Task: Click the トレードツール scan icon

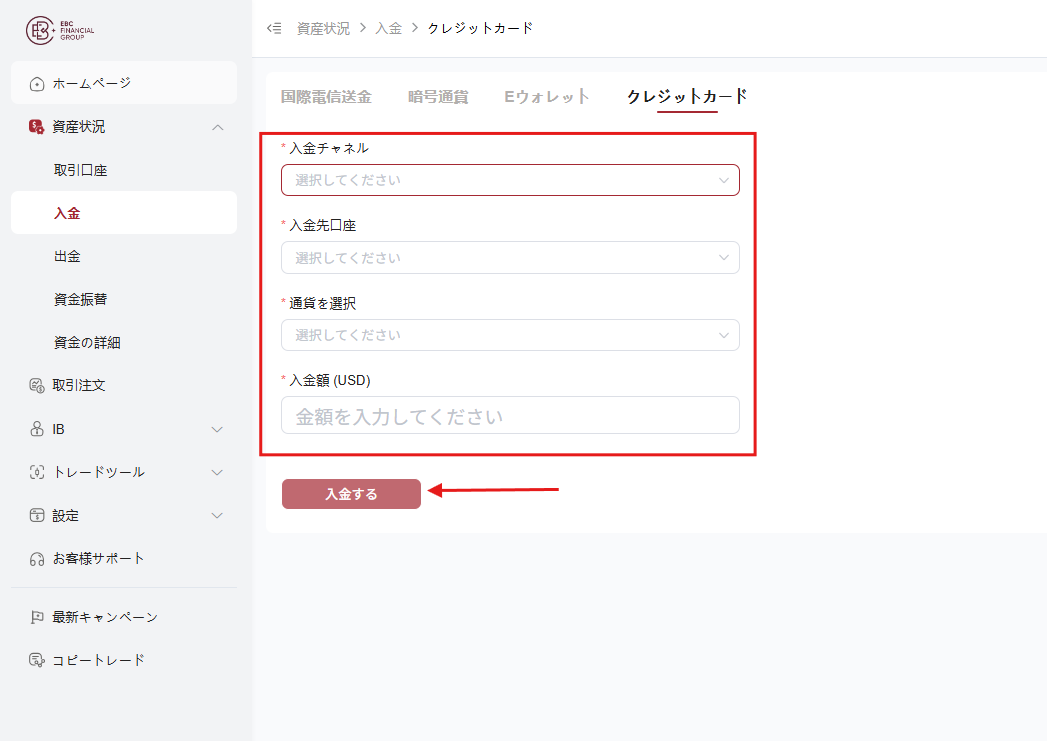Action: click(x=37, y=472)
